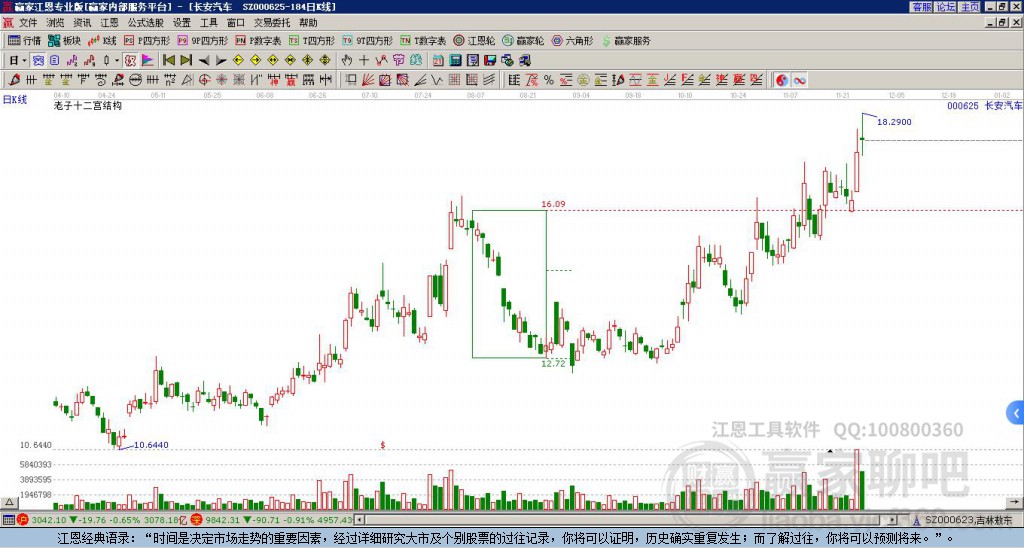The height and width of the screenshot is (548, 1024).
Task: Expand the candlestick style dropdown arrow
Action: point(117,61)
